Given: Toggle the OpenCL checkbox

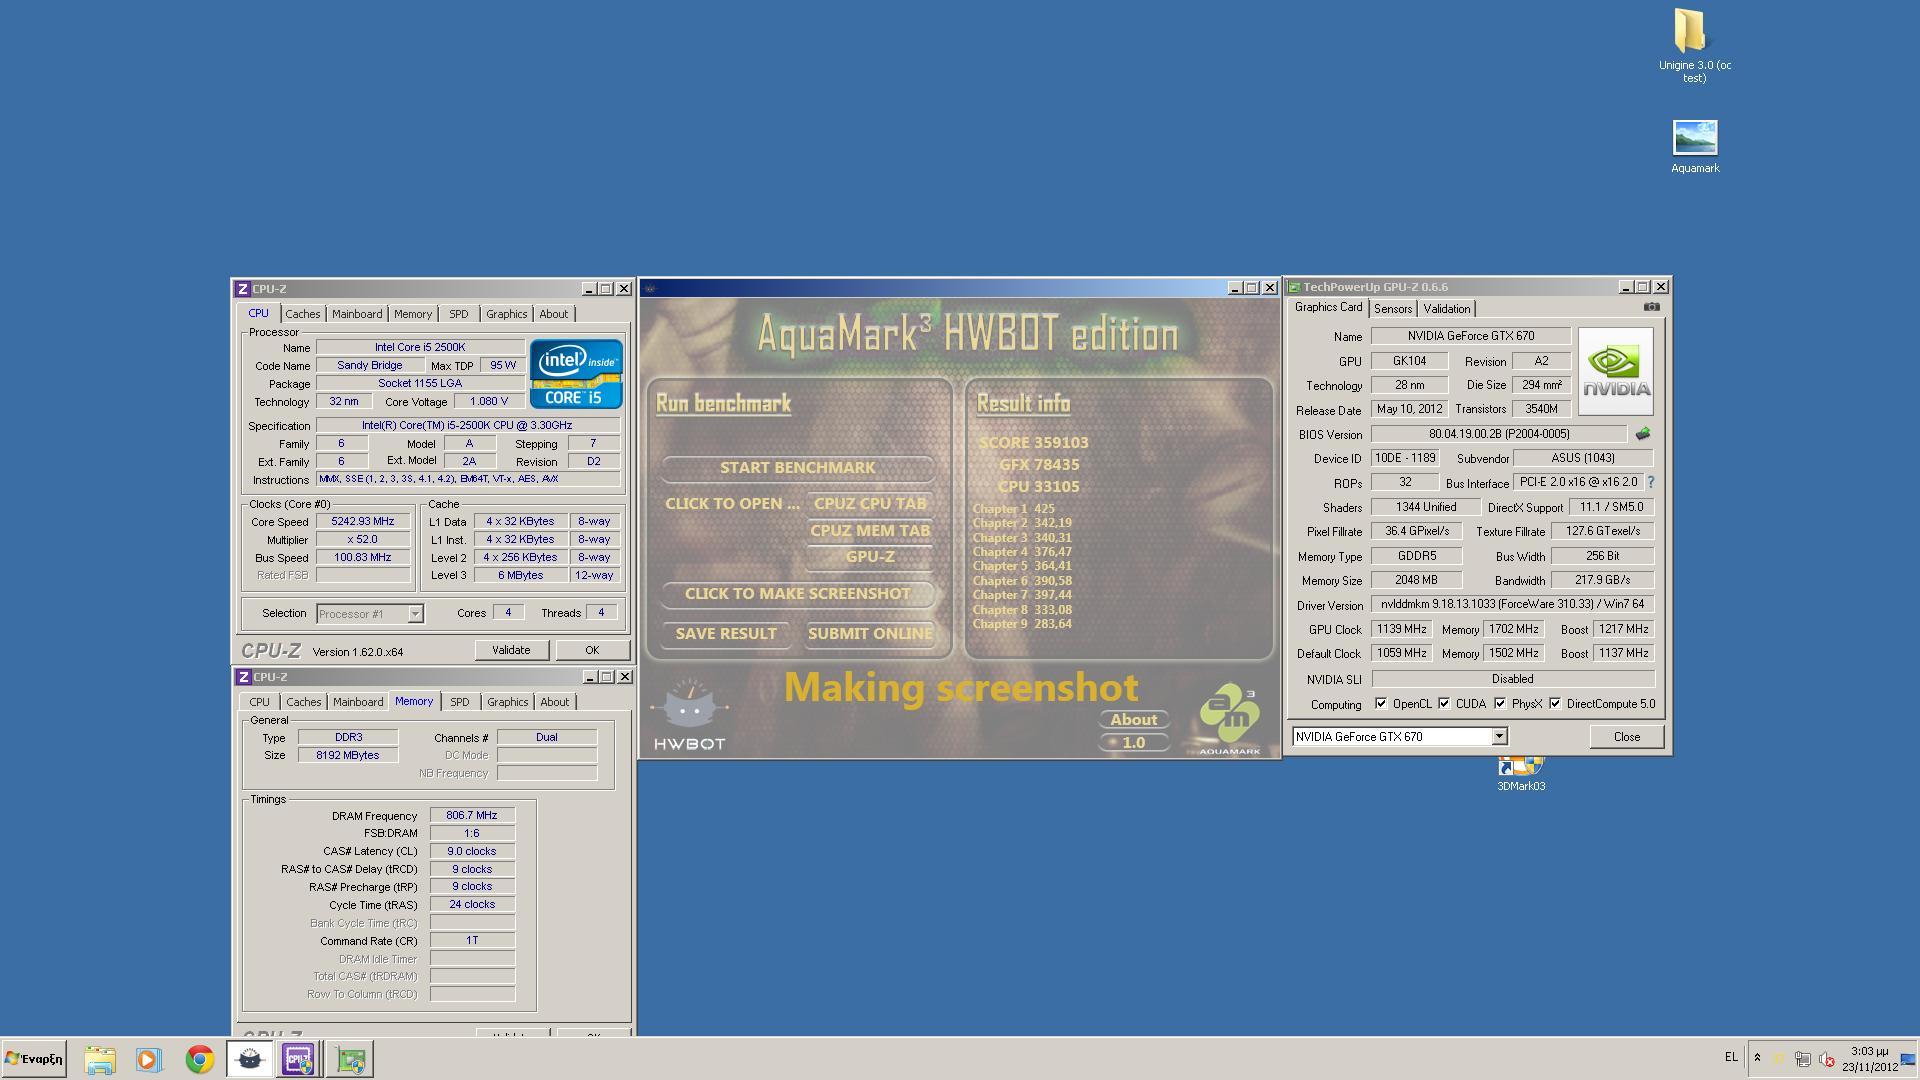Looking at the screenshot, I should tap(1381, 704).
